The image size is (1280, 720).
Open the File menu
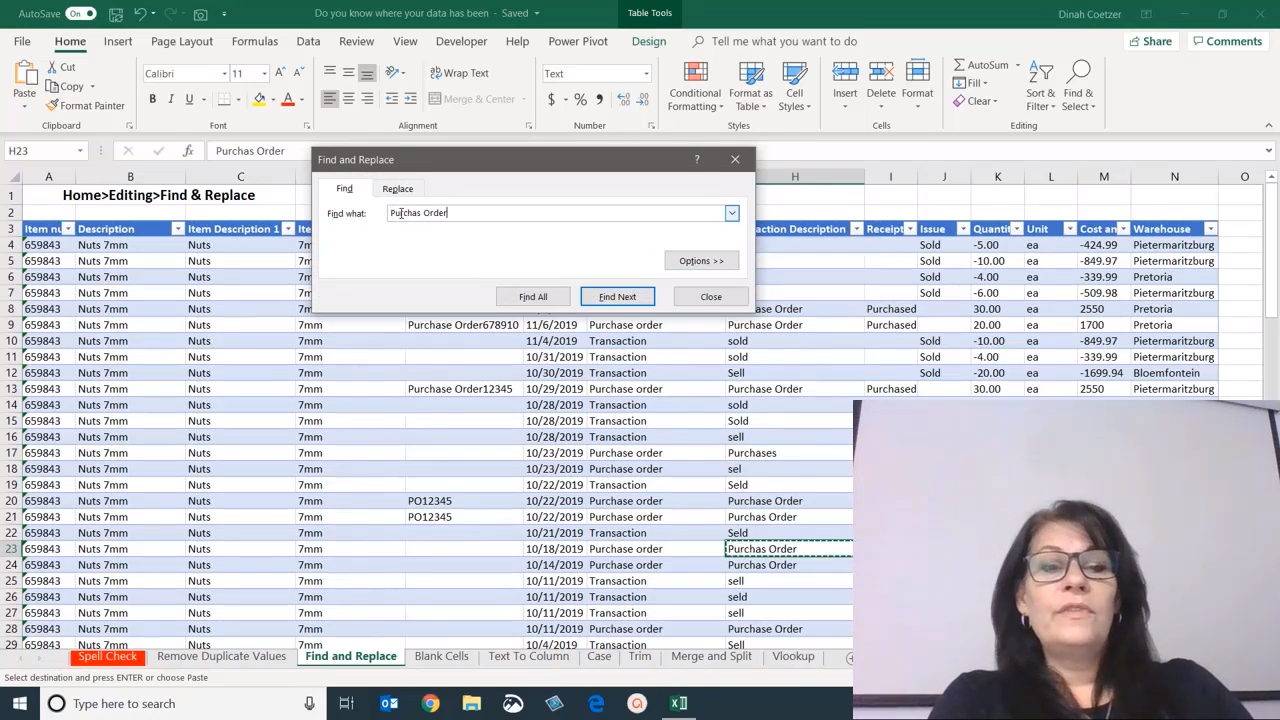22,41
